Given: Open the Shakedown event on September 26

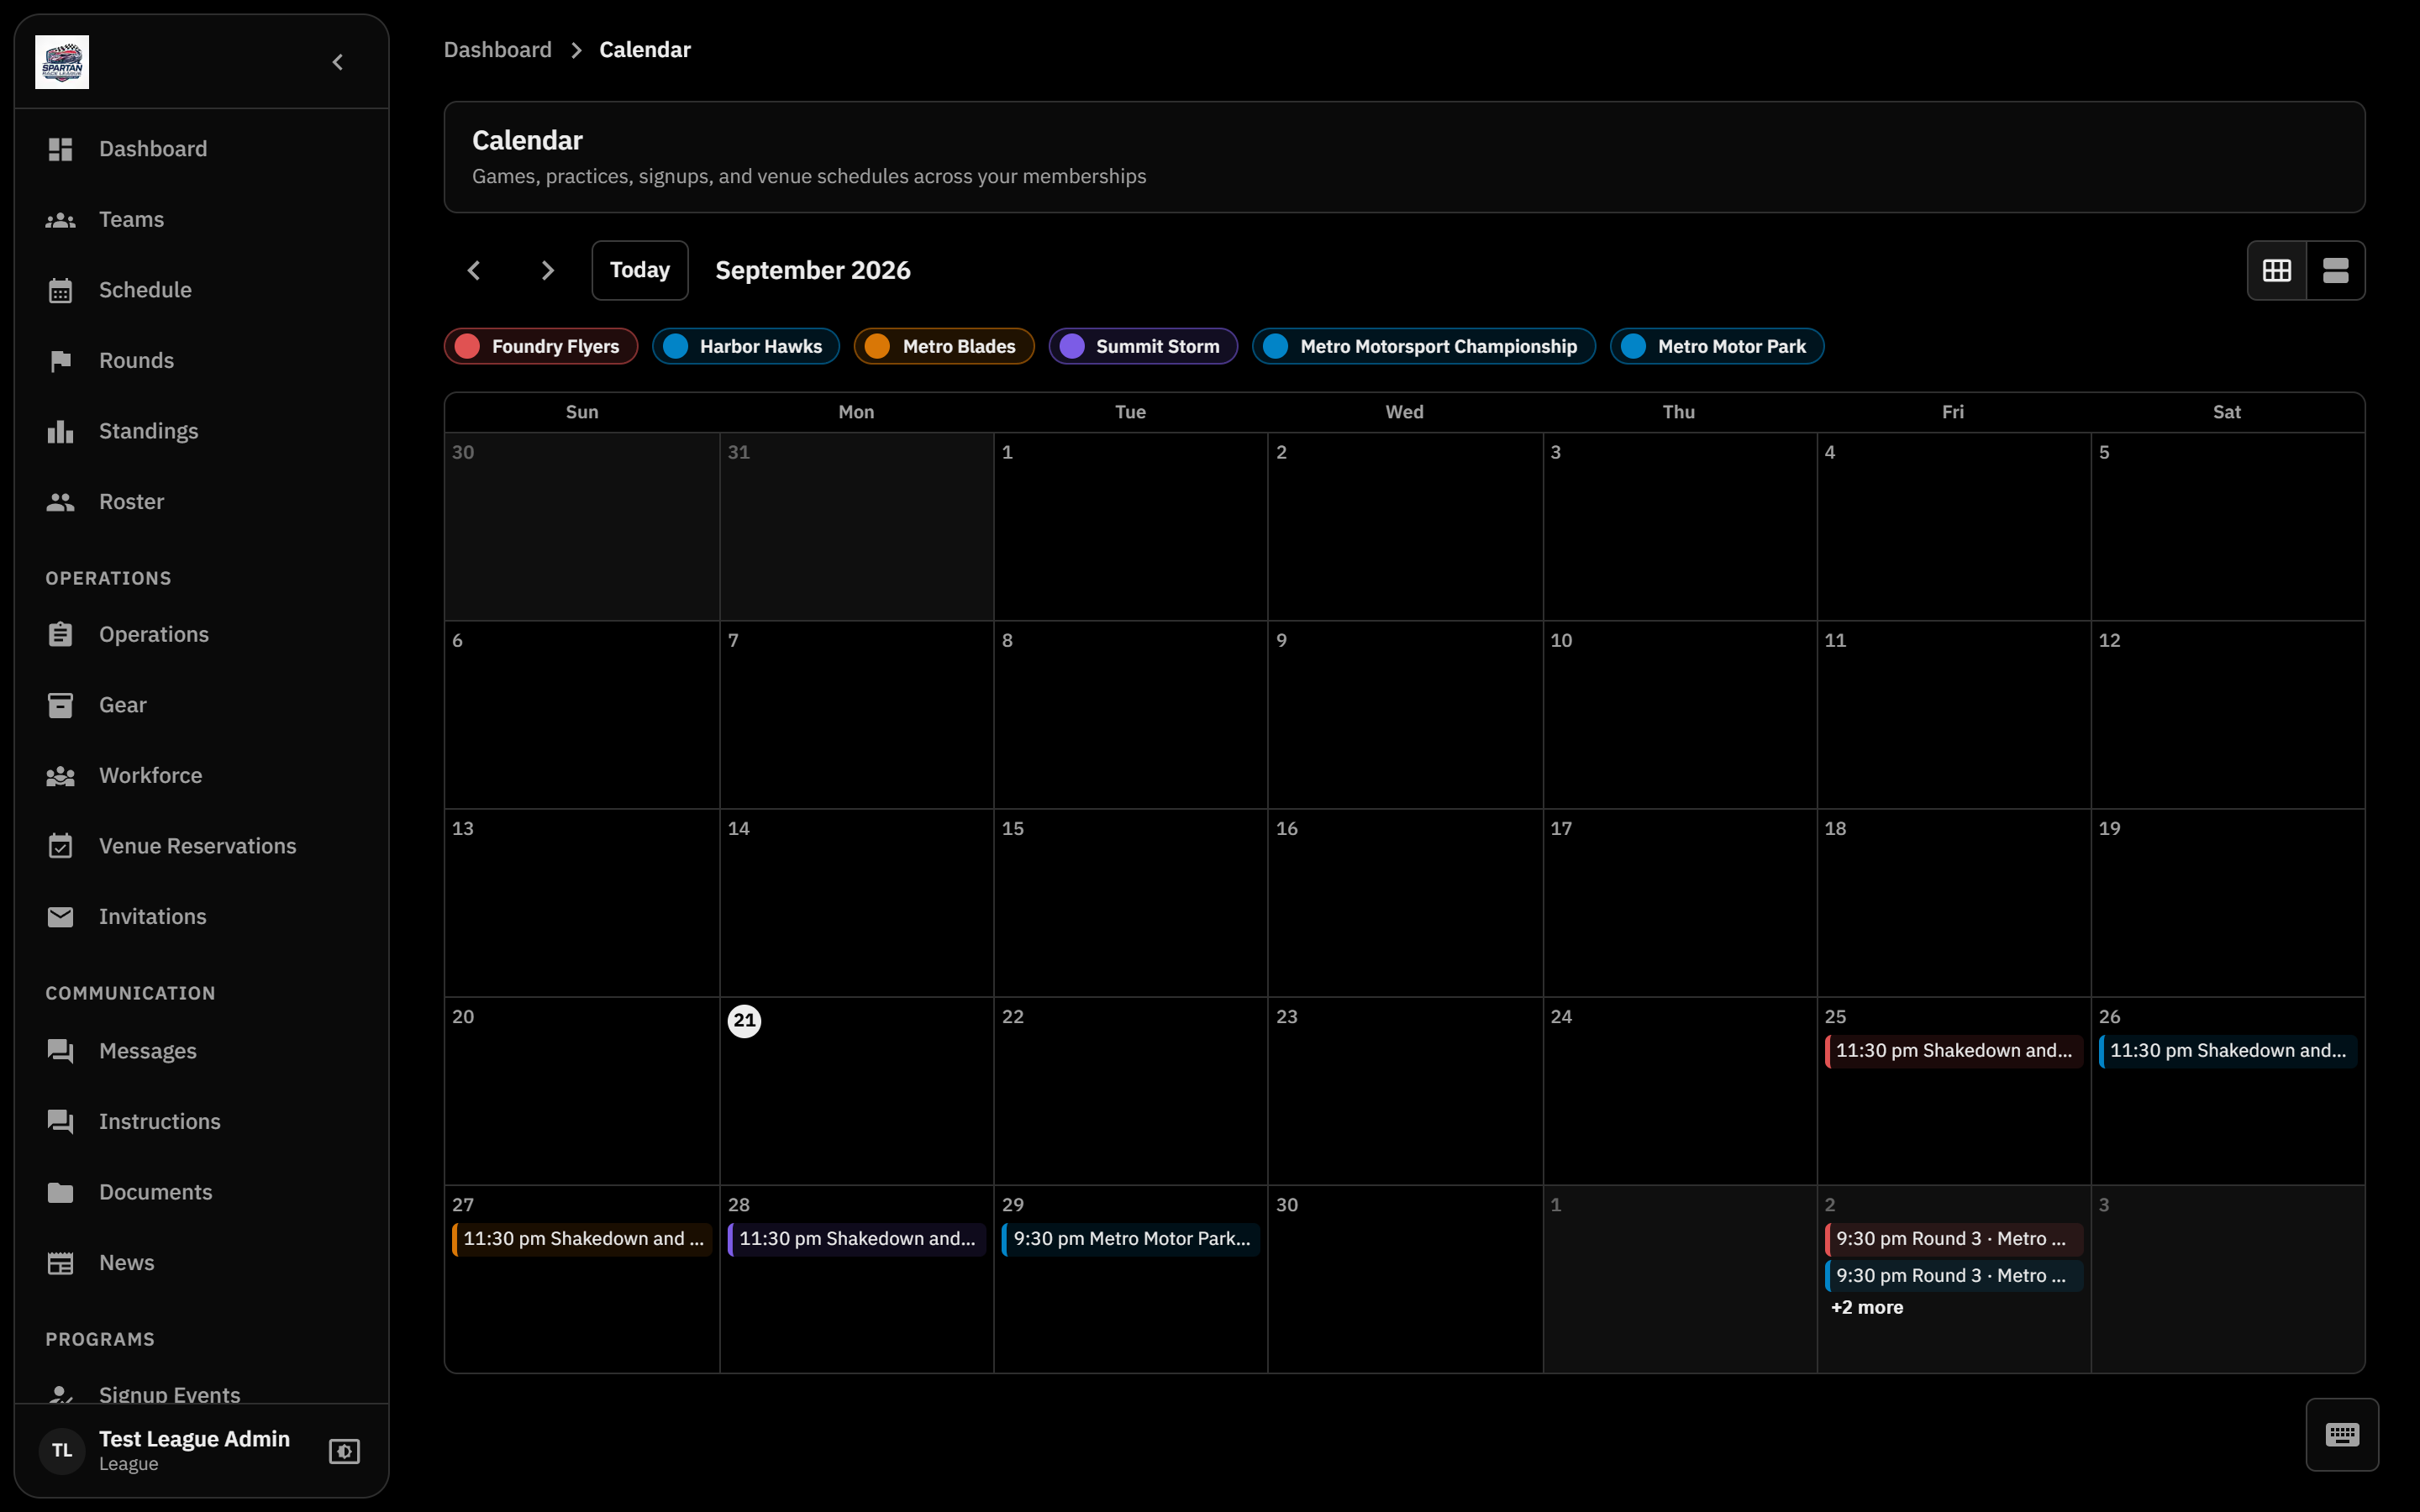Looking at the screenshot, I should pyautogui.click(x=2227, y=1051).
